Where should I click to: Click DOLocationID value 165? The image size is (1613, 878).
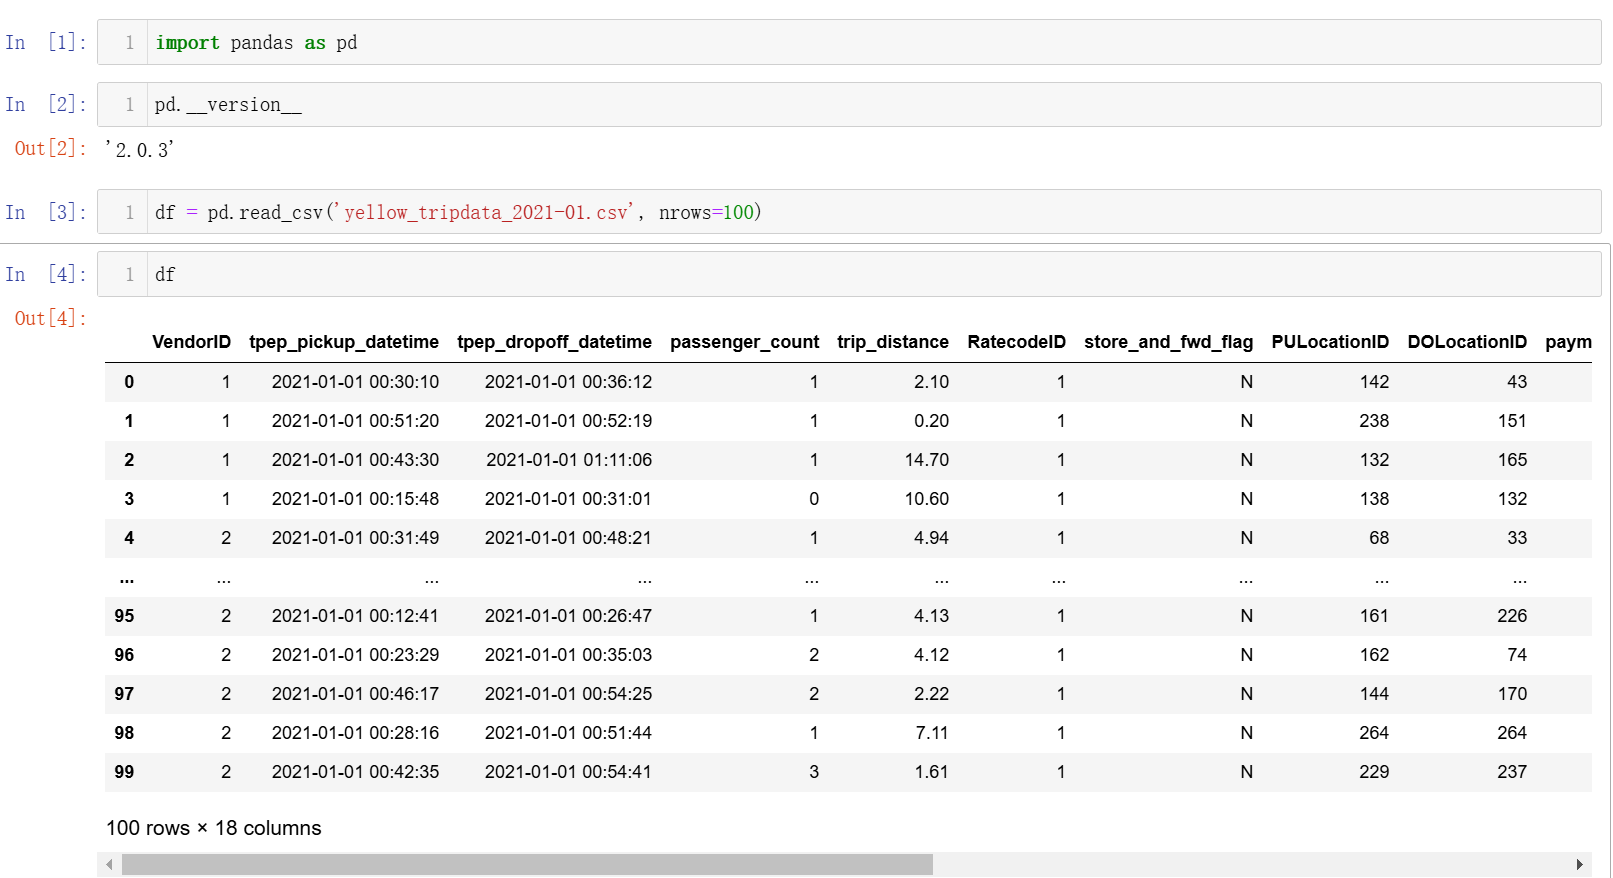pyautogui.click(x=1512, y=460)
